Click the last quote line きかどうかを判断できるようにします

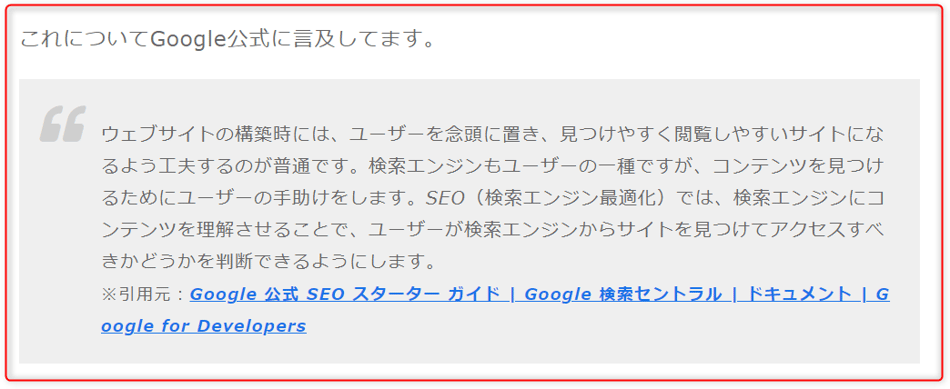(269, 262)
